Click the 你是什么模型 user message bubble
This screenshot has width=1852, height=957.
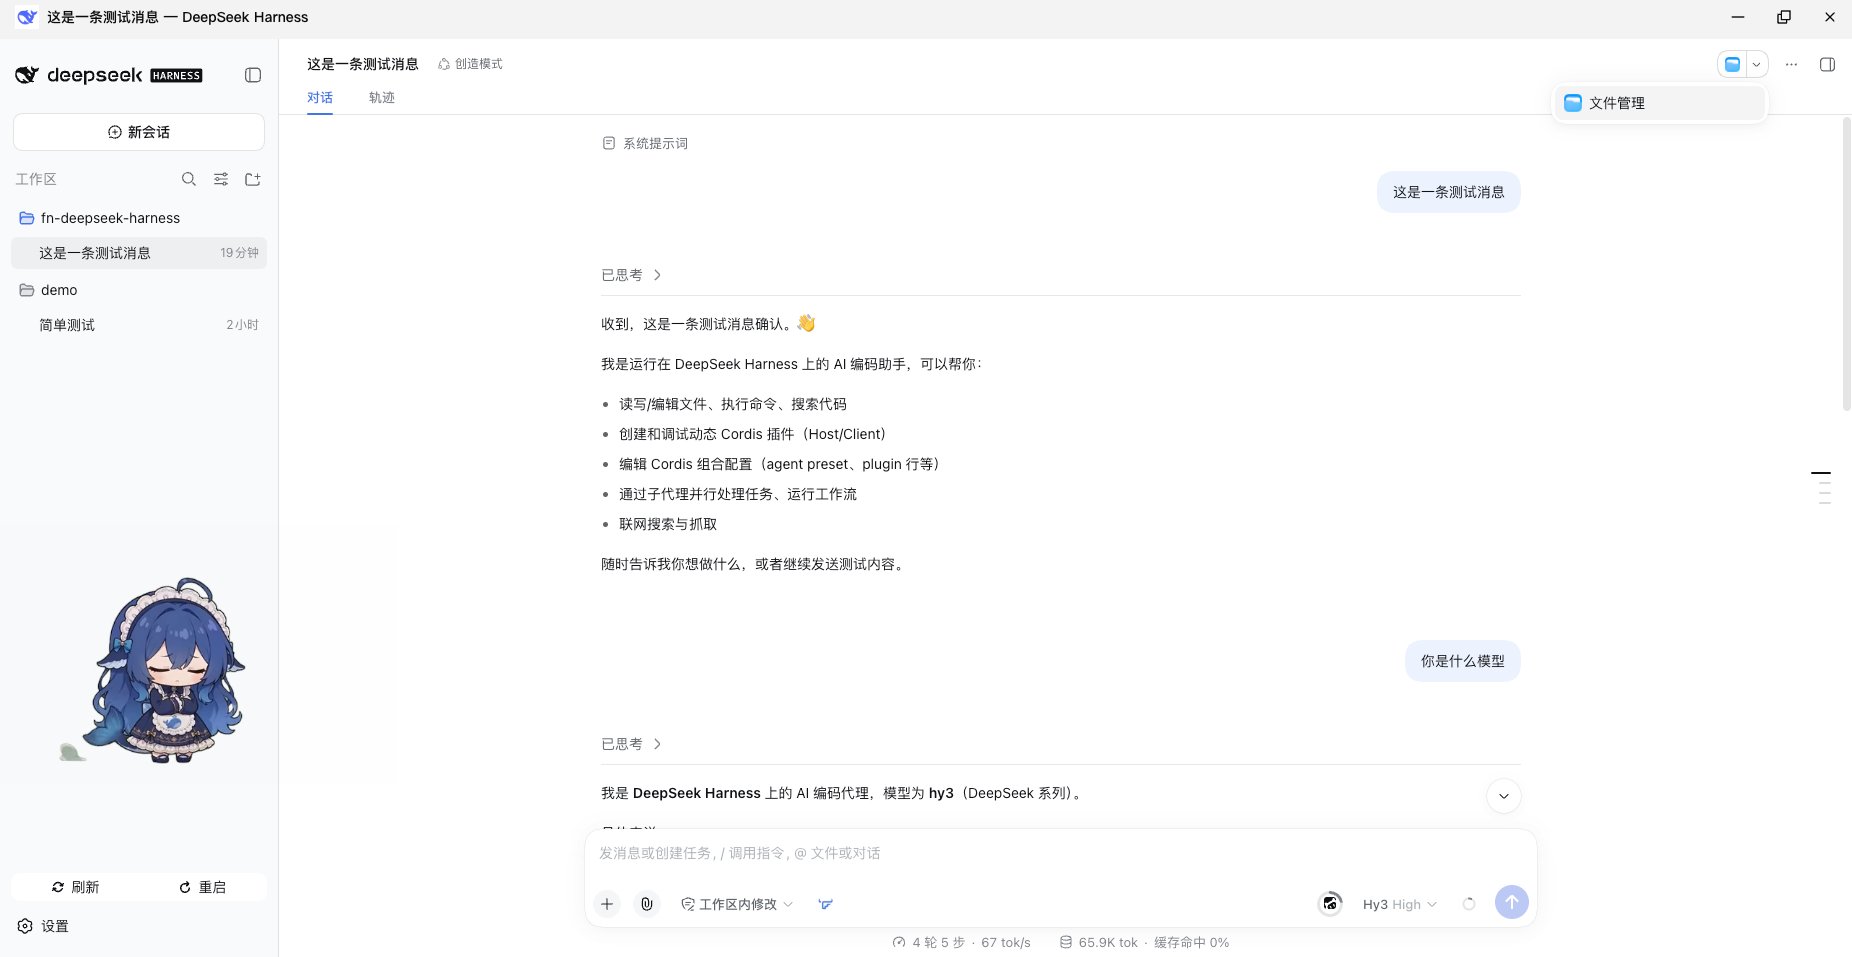click(x=1463, y=661)
